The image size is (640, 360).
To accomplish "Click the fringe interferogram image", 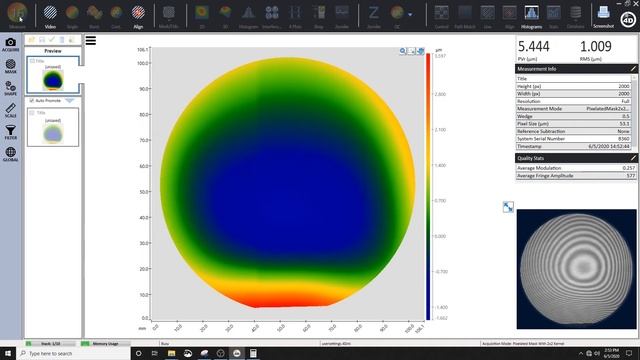I will tap(576, 269).
